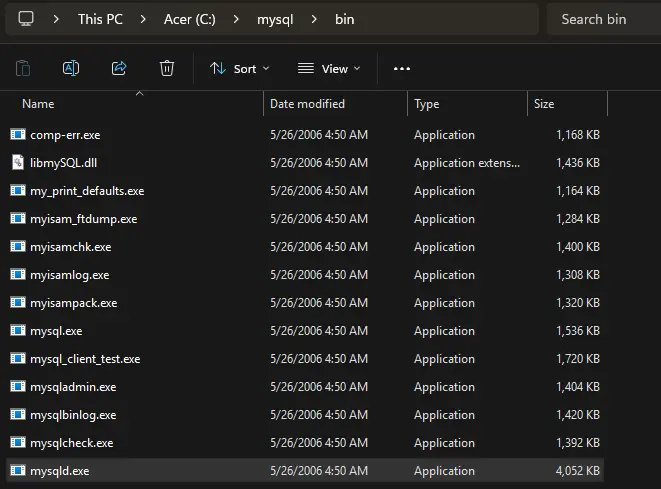Click the Rename icon in toolbar
Screen dimensions: 661x489
pyautogui.click(x=71, y=68)
